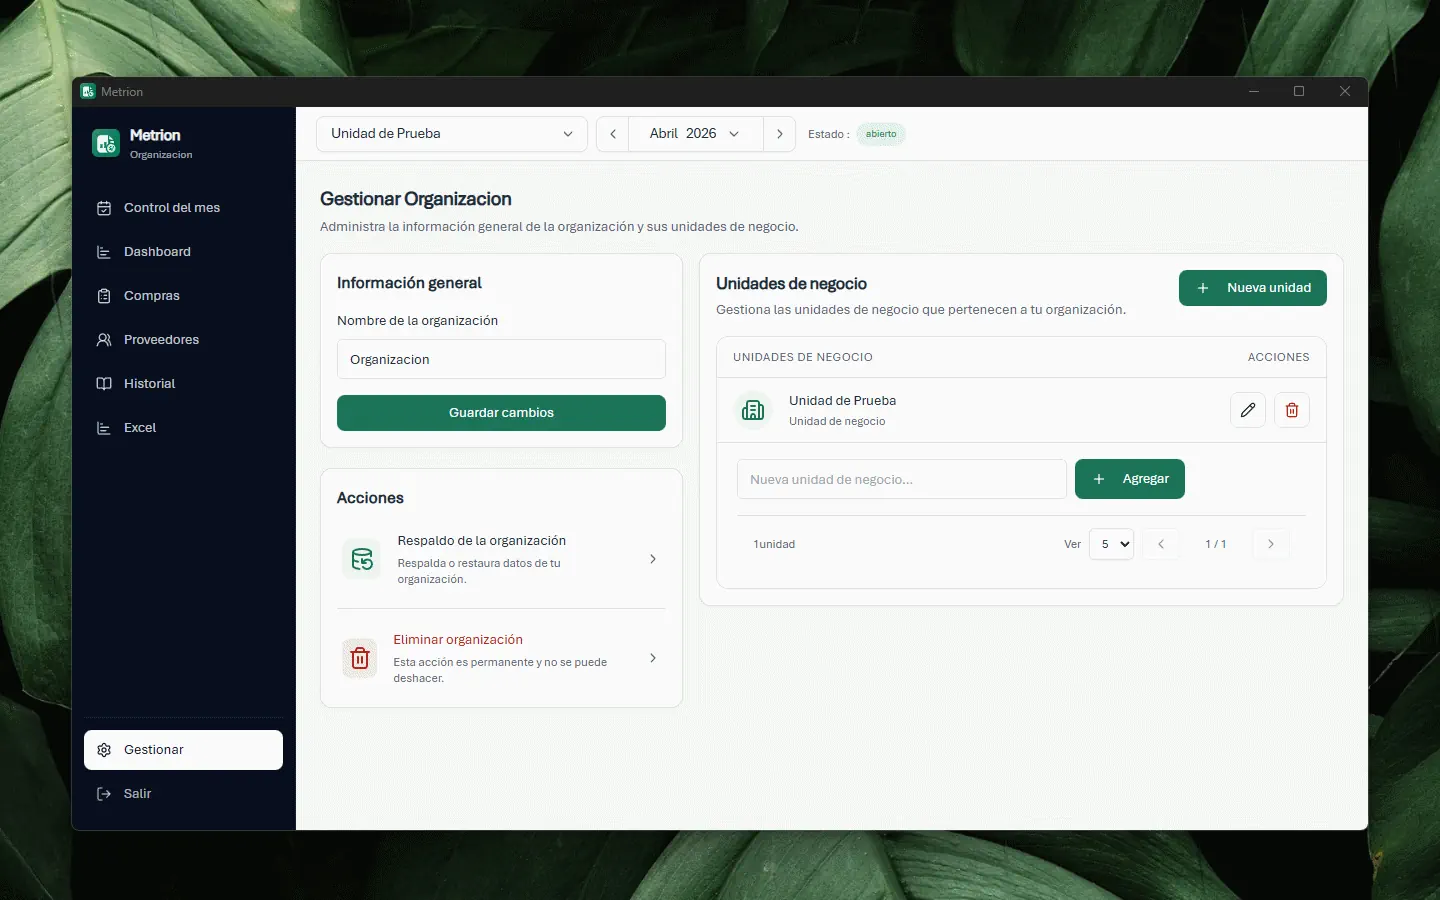The height and width of the screenshot is (900, 1440).
Task: Delete Unidad de Prueba with trash icon
Action: tap(1292, 410)
